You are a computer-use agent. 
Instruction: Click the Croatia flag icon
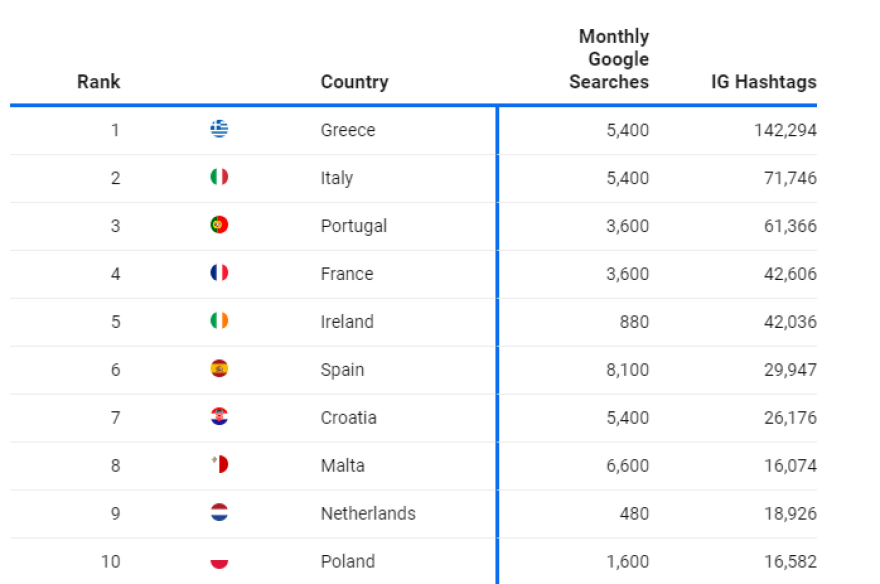click(x=219, y=417)
